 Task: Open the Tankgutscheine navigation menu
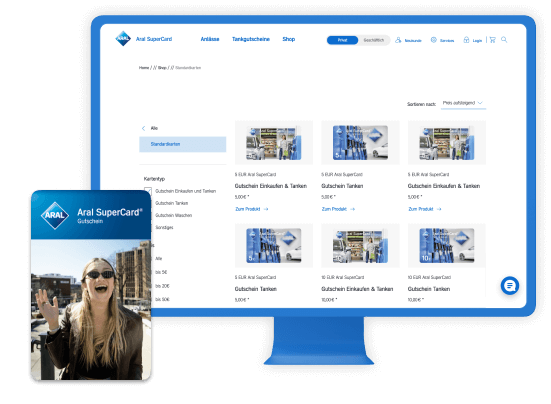pyautogui.click(x=251, y=39)
